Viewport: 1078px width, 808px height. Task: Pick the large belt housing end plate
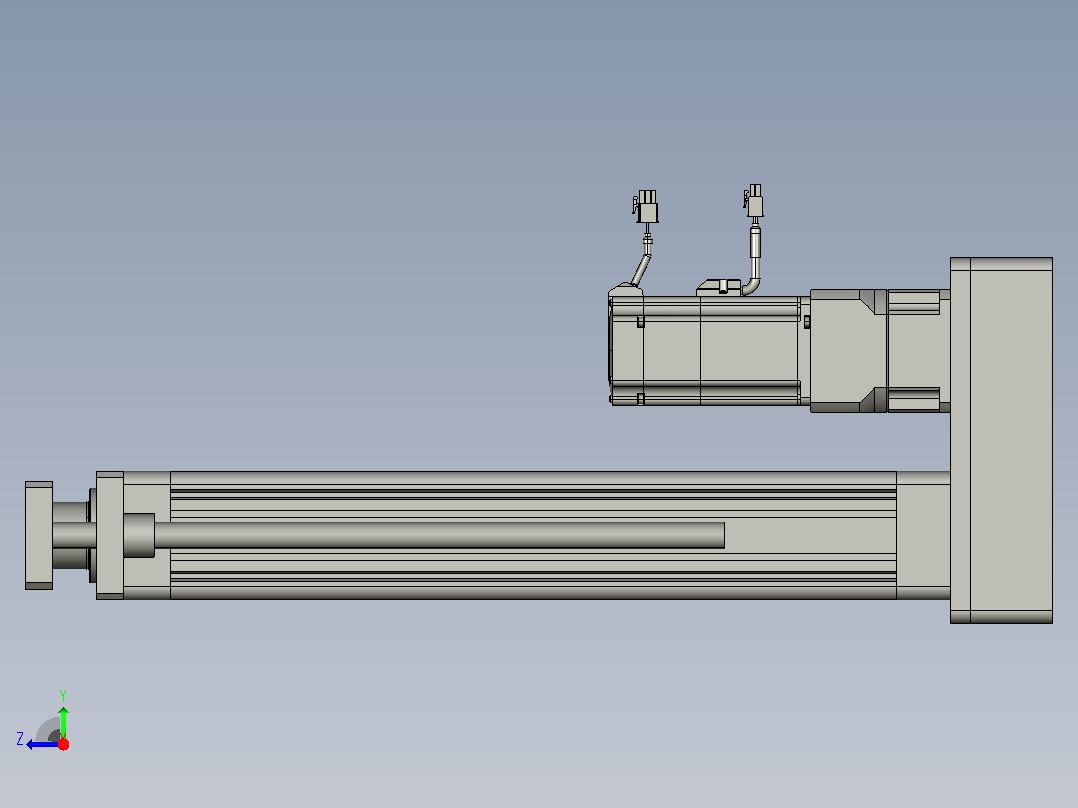point(1001,440)
